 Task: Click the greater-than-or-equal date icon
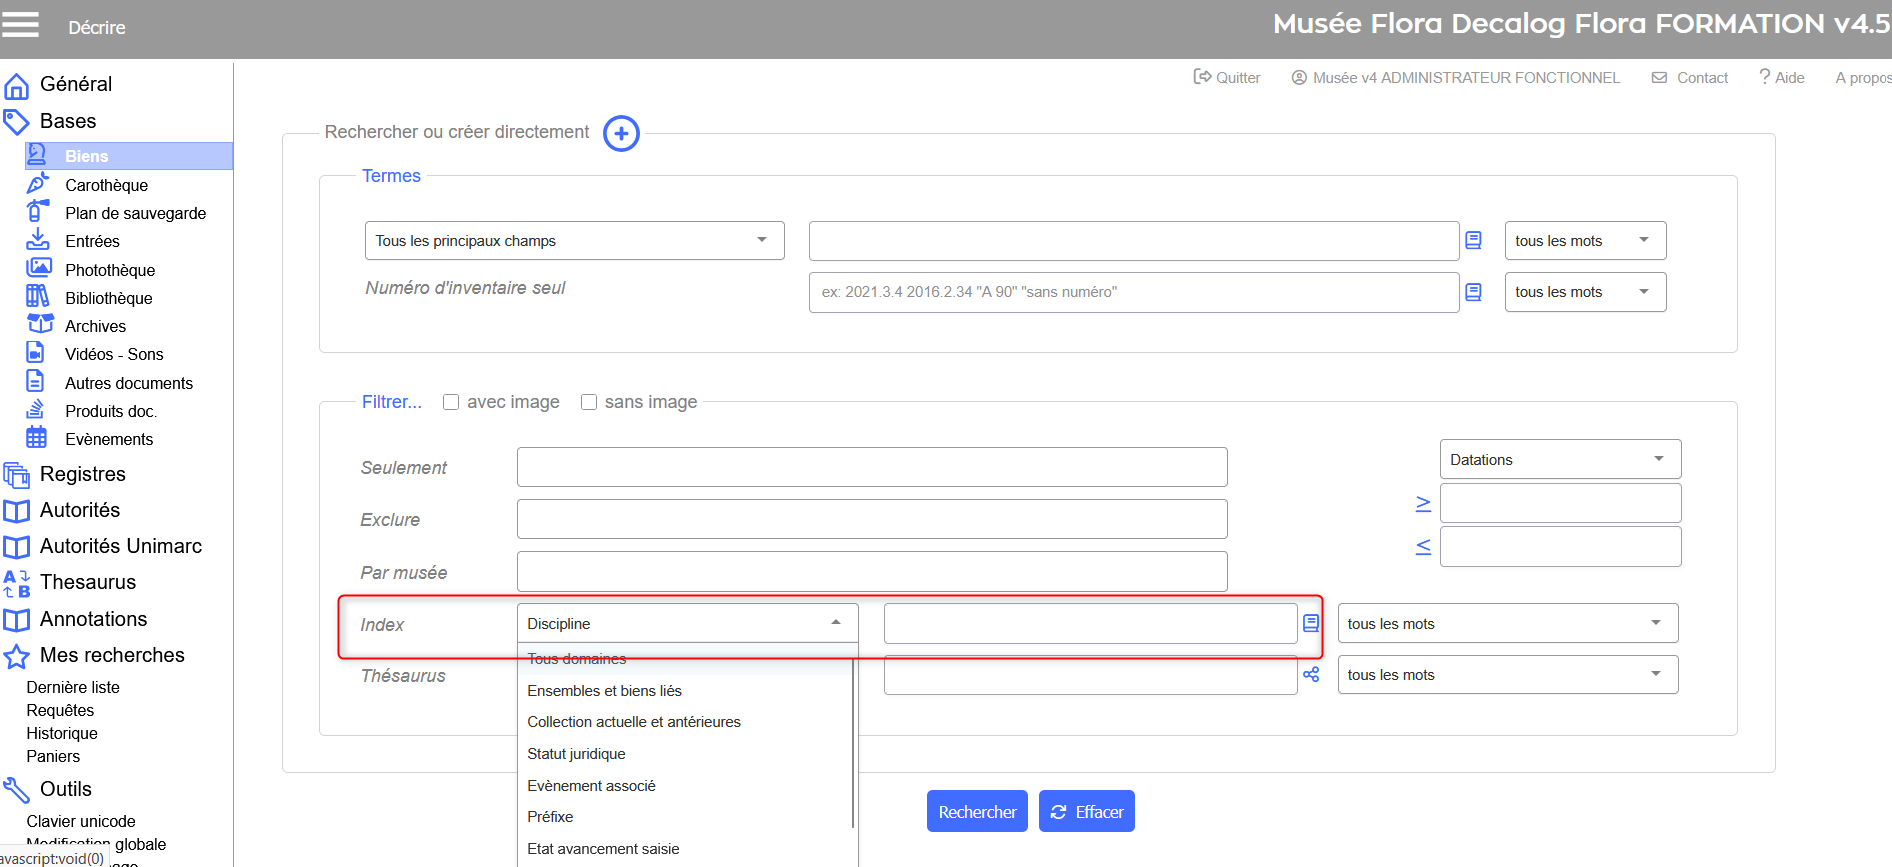(1423, 504)
